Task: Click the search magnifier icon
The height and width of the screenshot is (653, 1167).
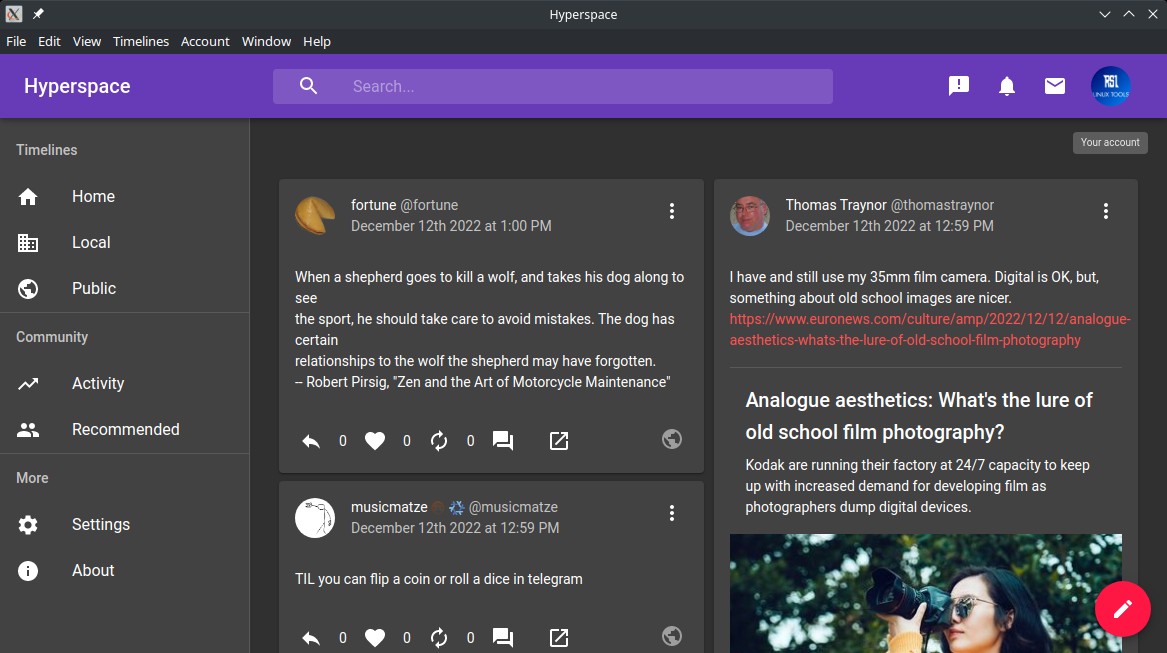Action: click(308, 86)
